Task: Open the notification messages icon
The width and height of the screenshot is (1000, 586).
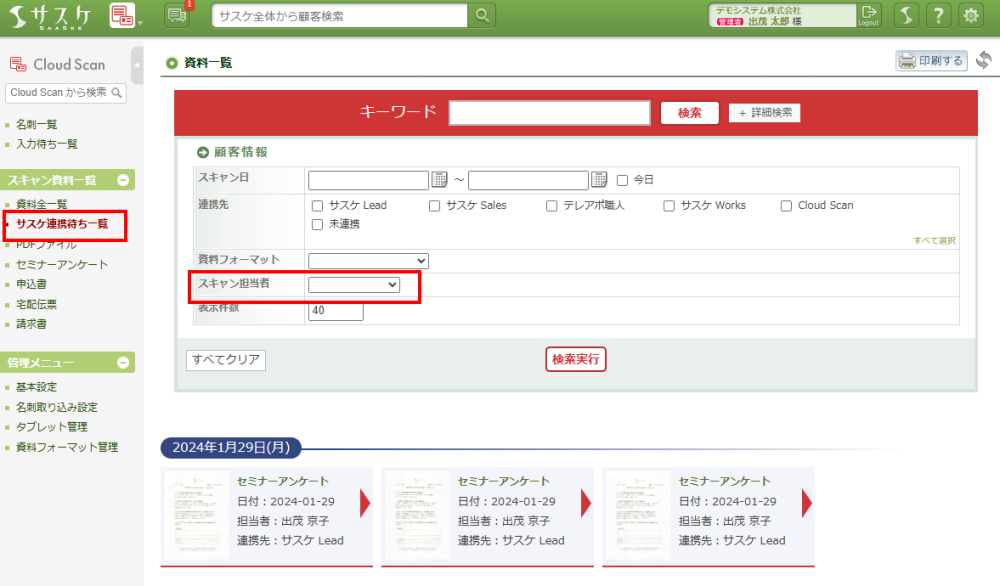Action: (176, 15)
